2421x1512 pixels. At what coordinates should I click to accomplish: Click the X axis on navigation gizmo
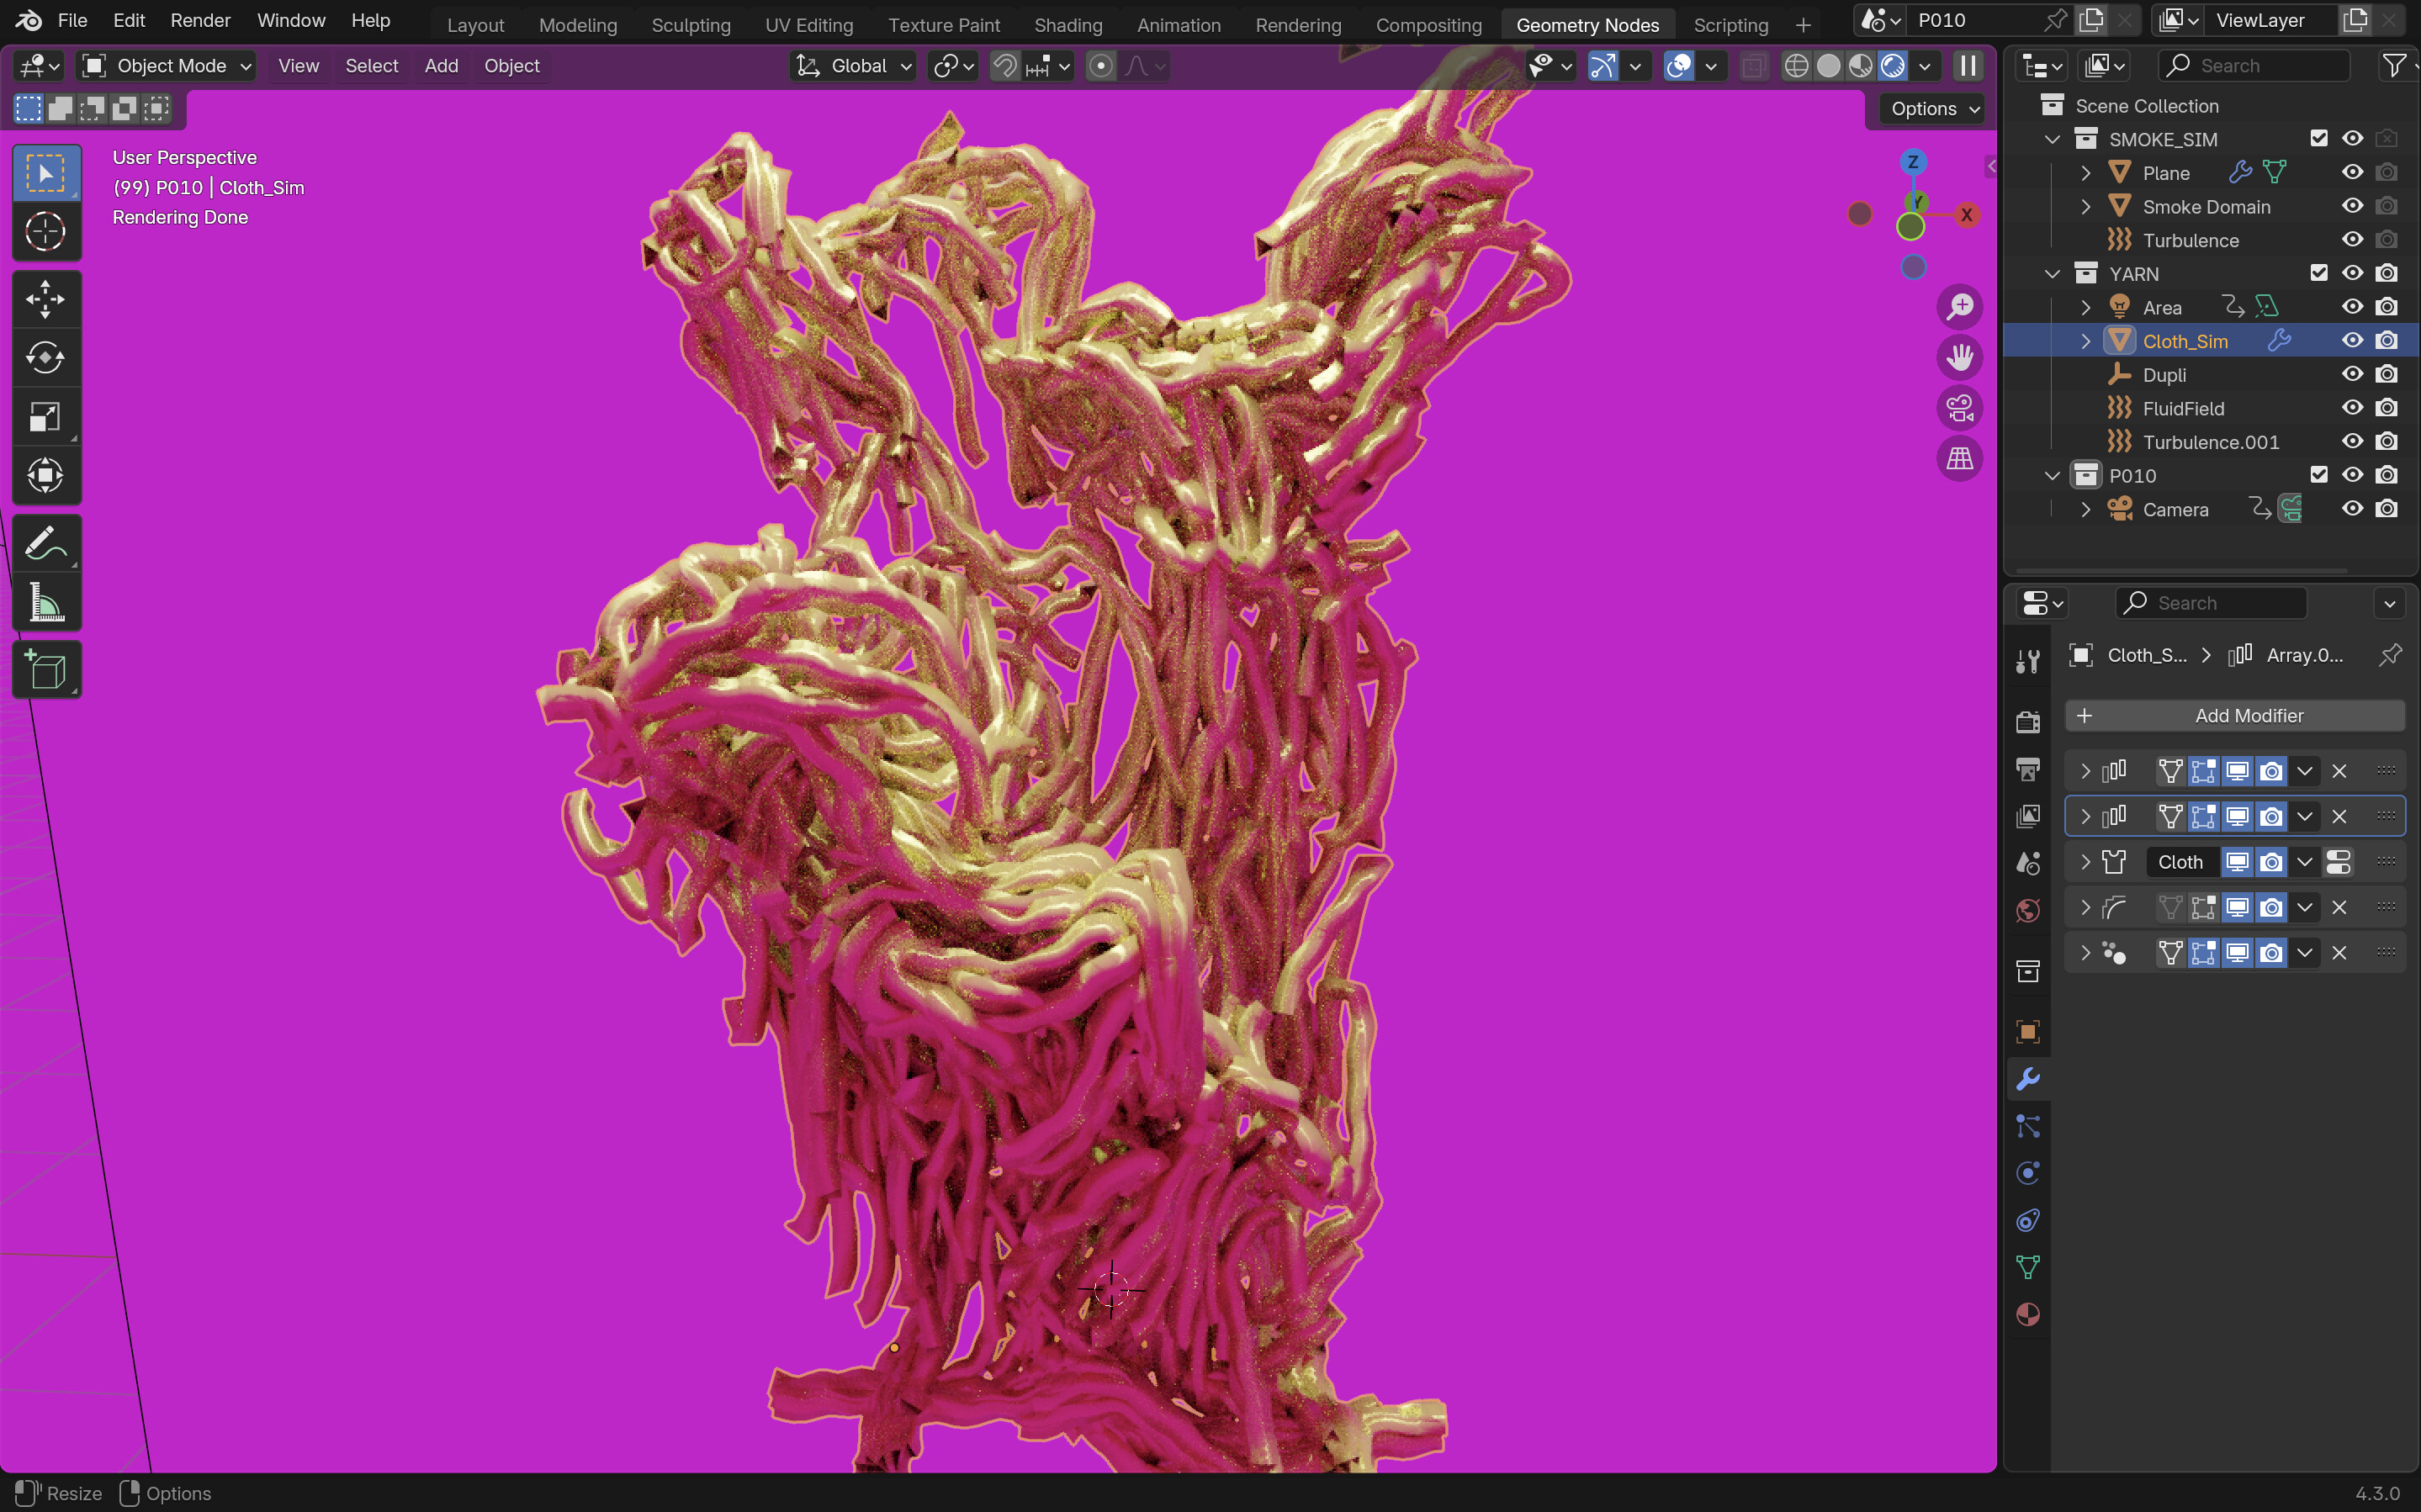pyautogui.click(x=1966, y=215)
